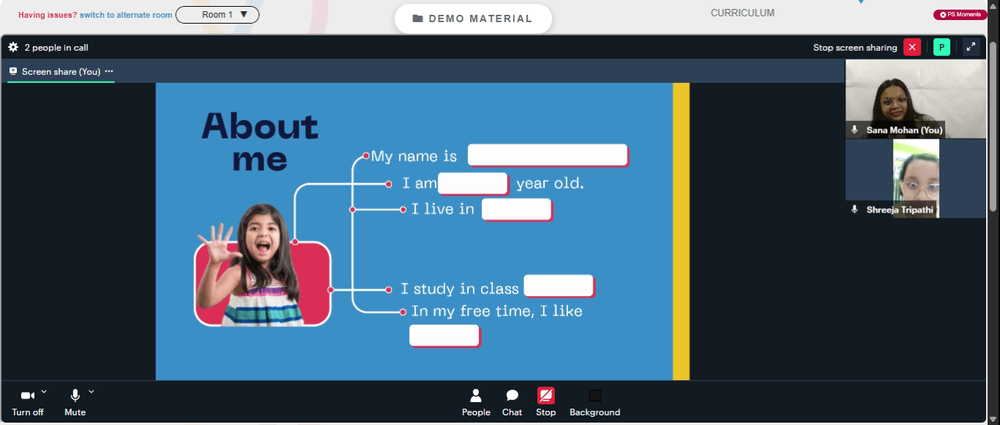
Task: Click Stop screen share button in bottom bar
Action: pos(546,403)
